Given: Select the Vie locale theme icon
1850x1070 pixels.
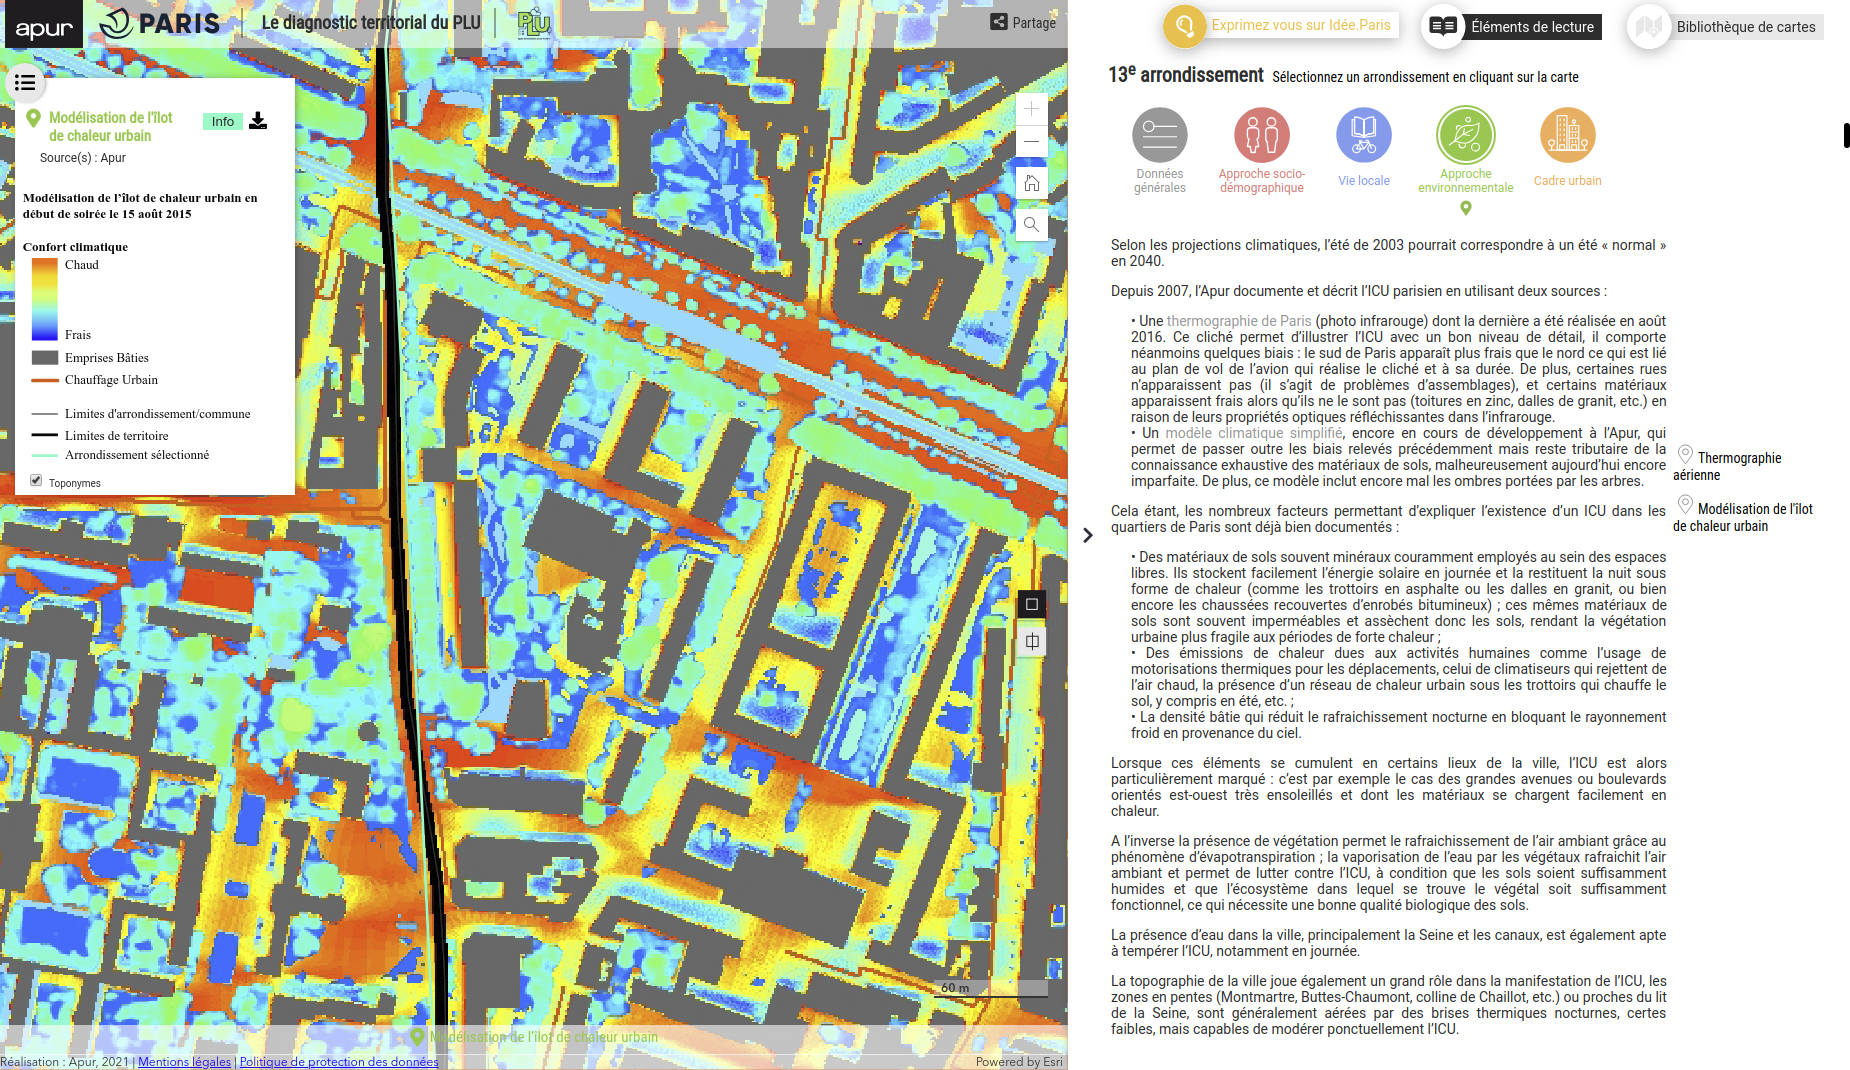Looking at the screenshot, I should point(1363,136).
